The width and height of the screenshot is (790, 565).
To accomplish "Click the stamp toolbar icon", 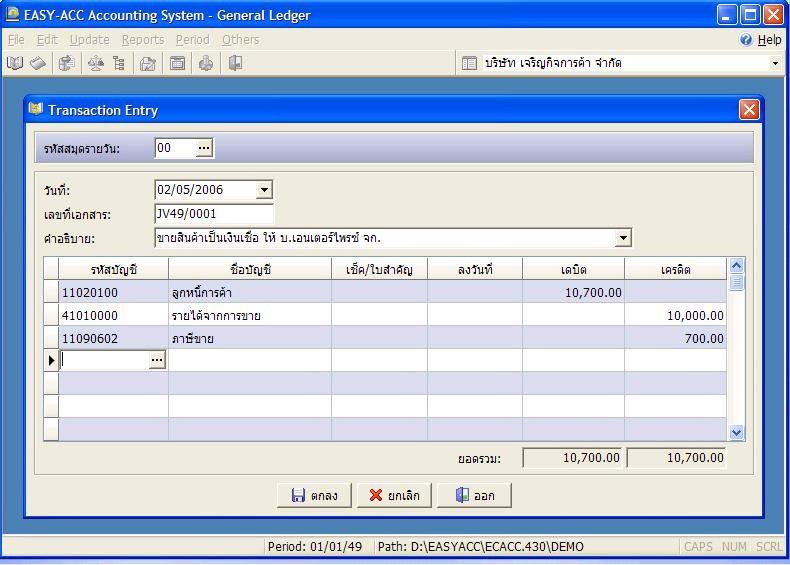I will [x=206, y=64].
